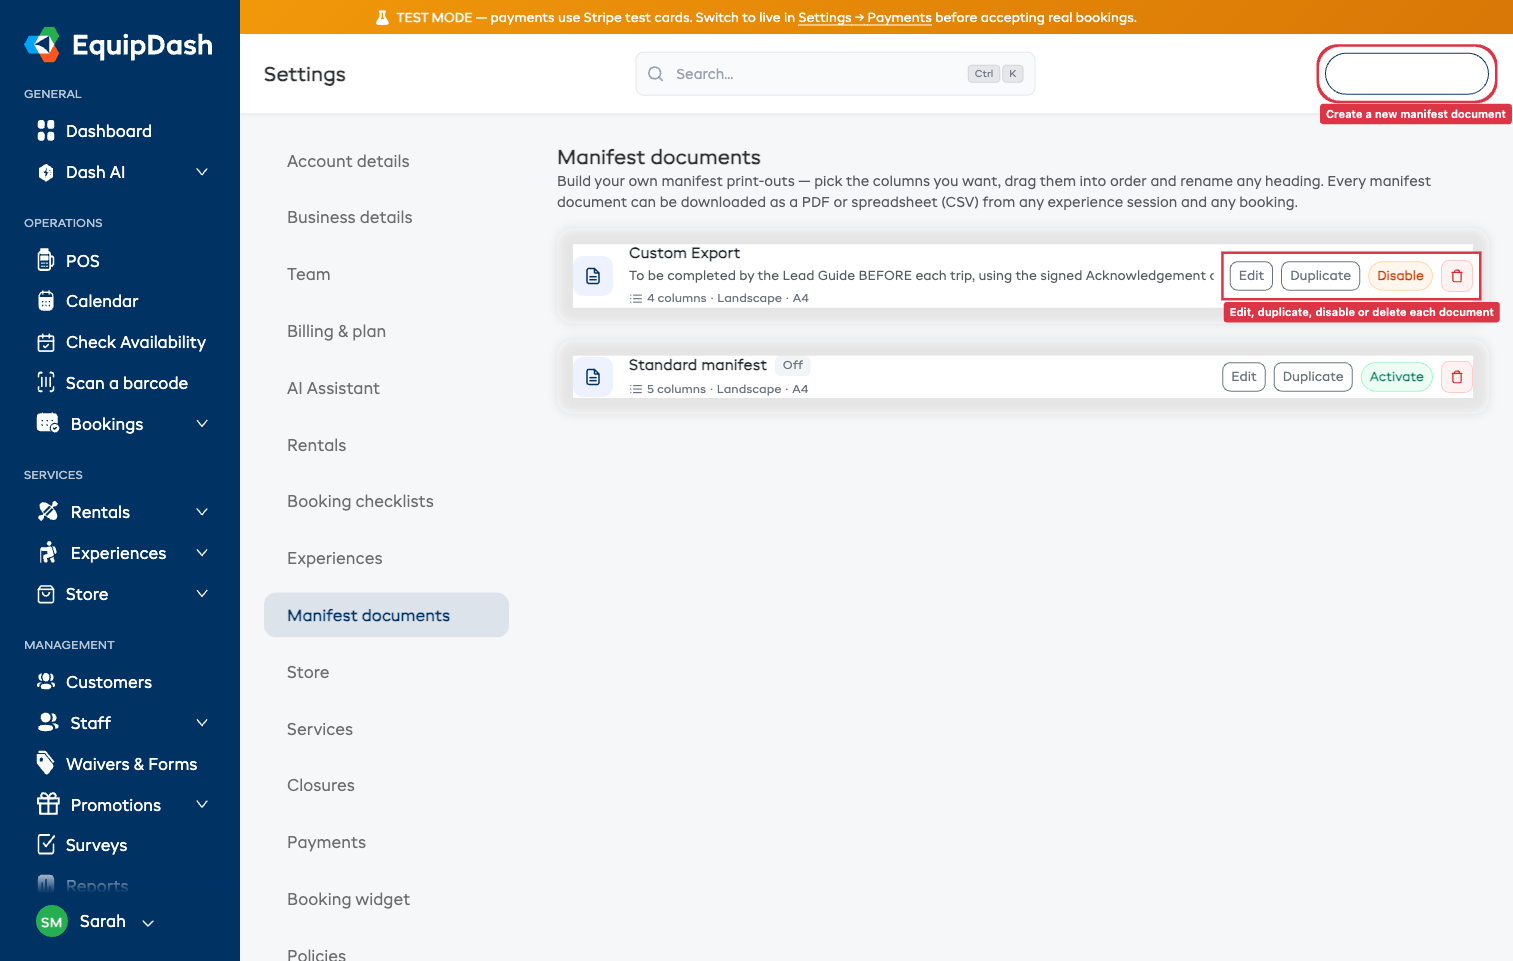
Task: Click the Standard manifest document title
Action: 697,365
